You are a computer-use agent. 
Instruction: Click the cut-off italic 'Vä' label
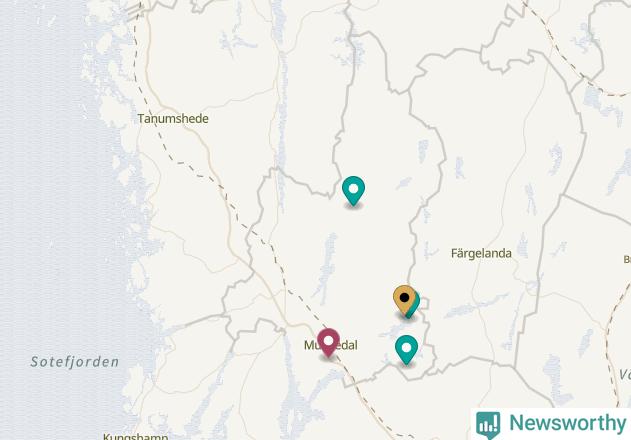click(625, 375)
